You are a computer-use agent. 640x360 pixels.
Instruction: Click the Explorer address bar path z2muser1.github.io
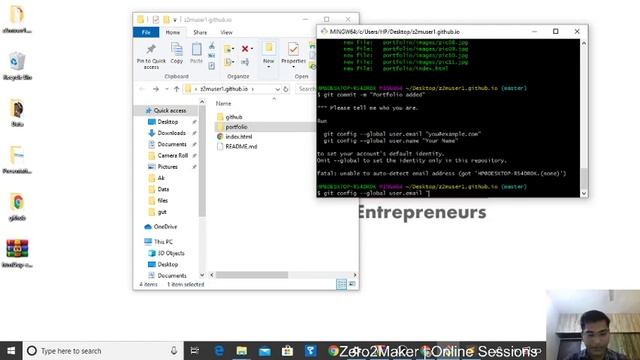(224, 89)
